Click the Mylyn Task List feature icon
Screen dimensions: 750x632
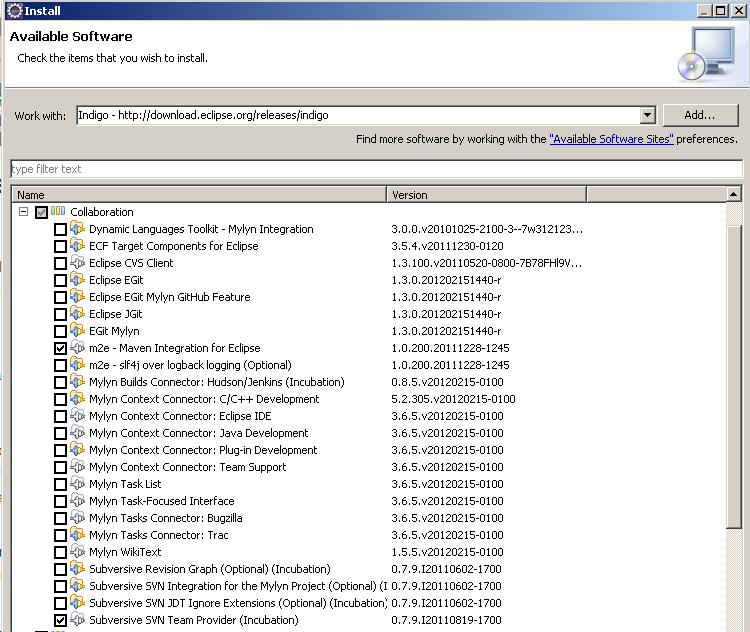(x=77, y=483)
